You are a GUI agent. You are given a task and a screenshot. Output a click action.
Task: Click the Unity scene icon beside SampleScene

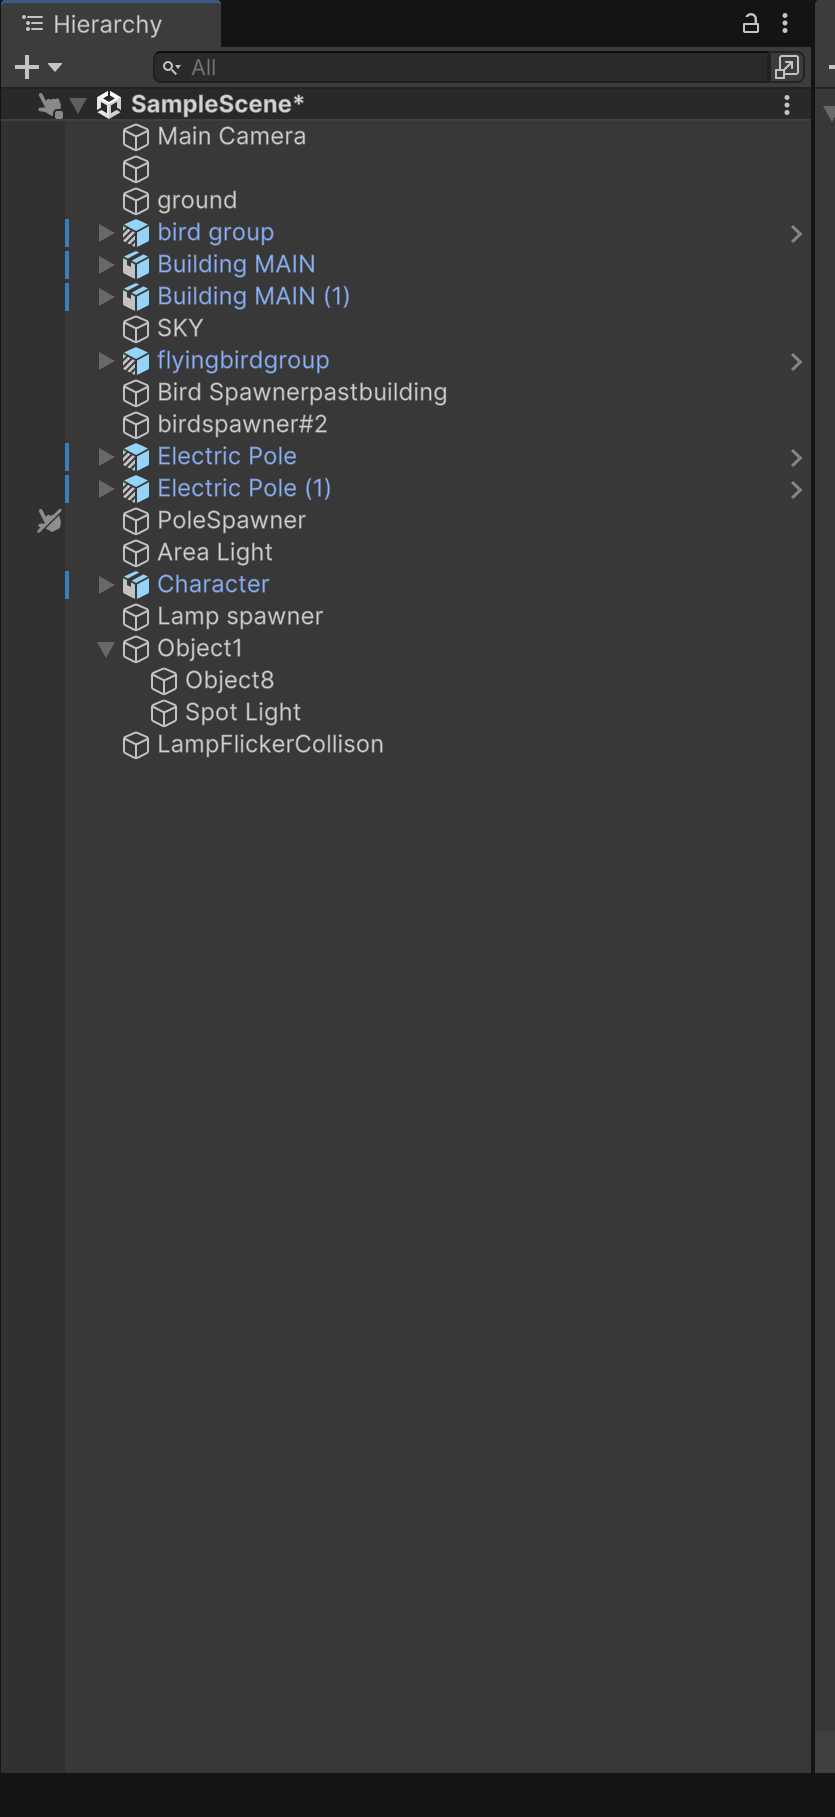click(x=109, y=104)
